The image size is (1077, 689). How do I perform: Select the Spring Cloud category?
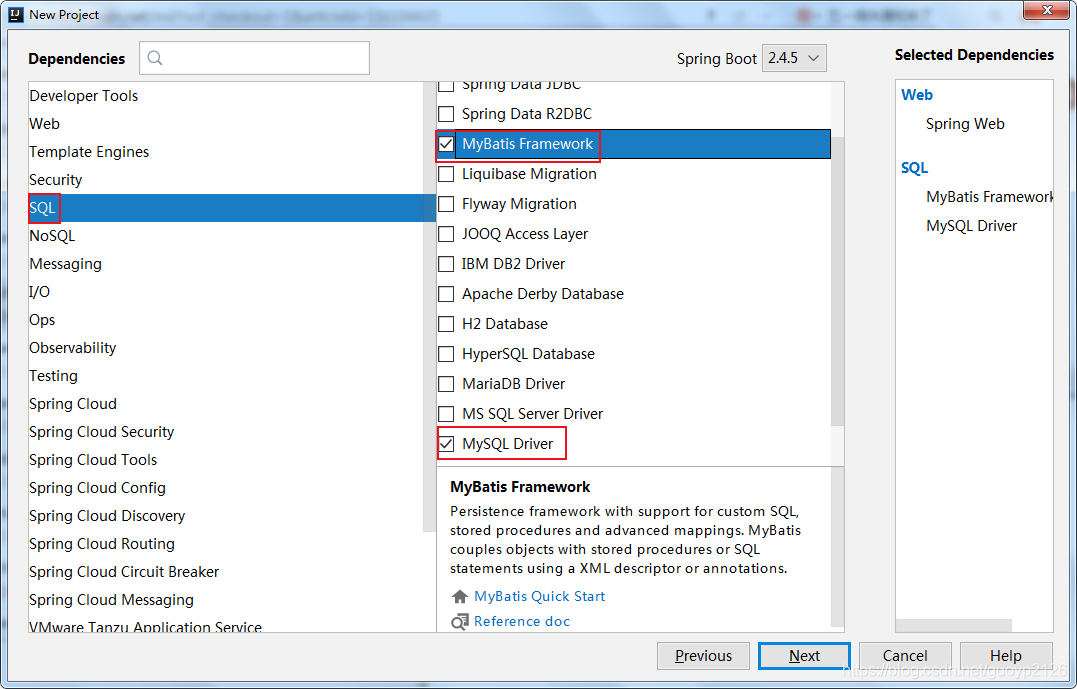226,404
